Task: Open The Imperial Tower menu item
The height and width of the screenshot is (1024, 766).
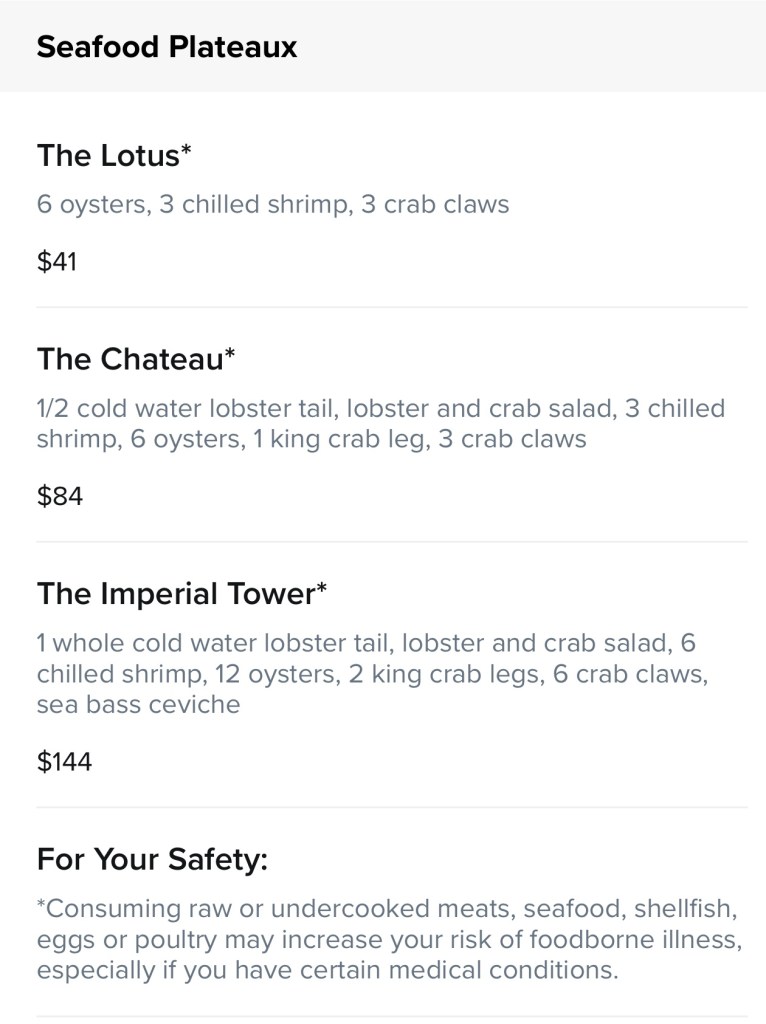Action: coord(175,594)
